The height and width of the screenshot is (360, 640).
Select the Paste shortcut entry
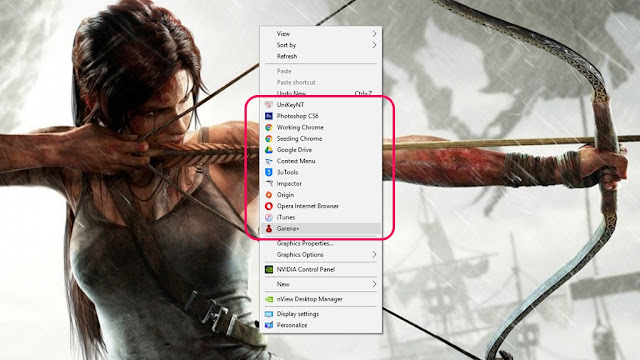tap(321, 82)
